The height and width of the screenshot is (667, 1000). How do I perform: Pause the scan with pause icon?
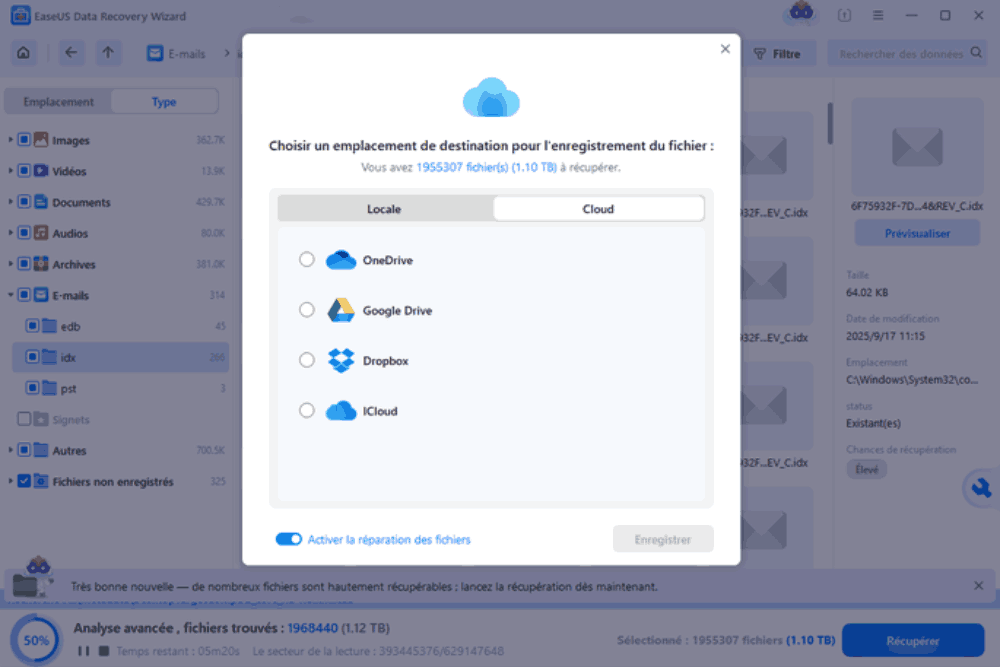84,651
